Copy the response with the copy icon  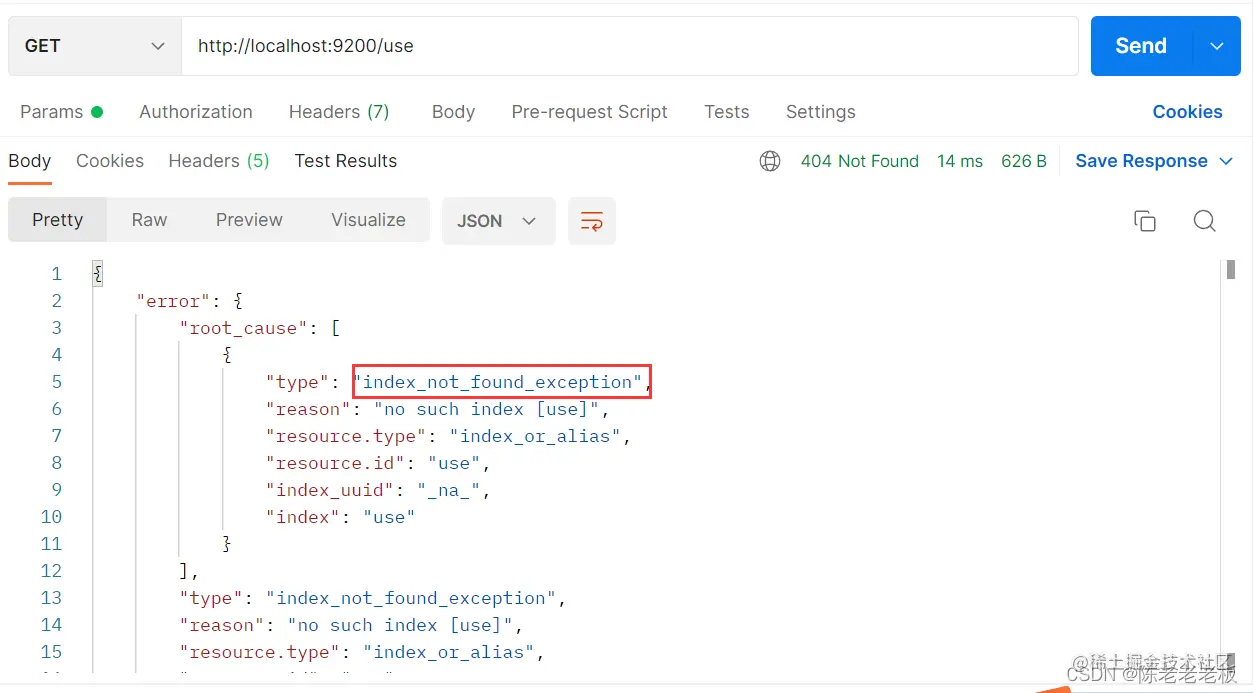(1145, 221)
